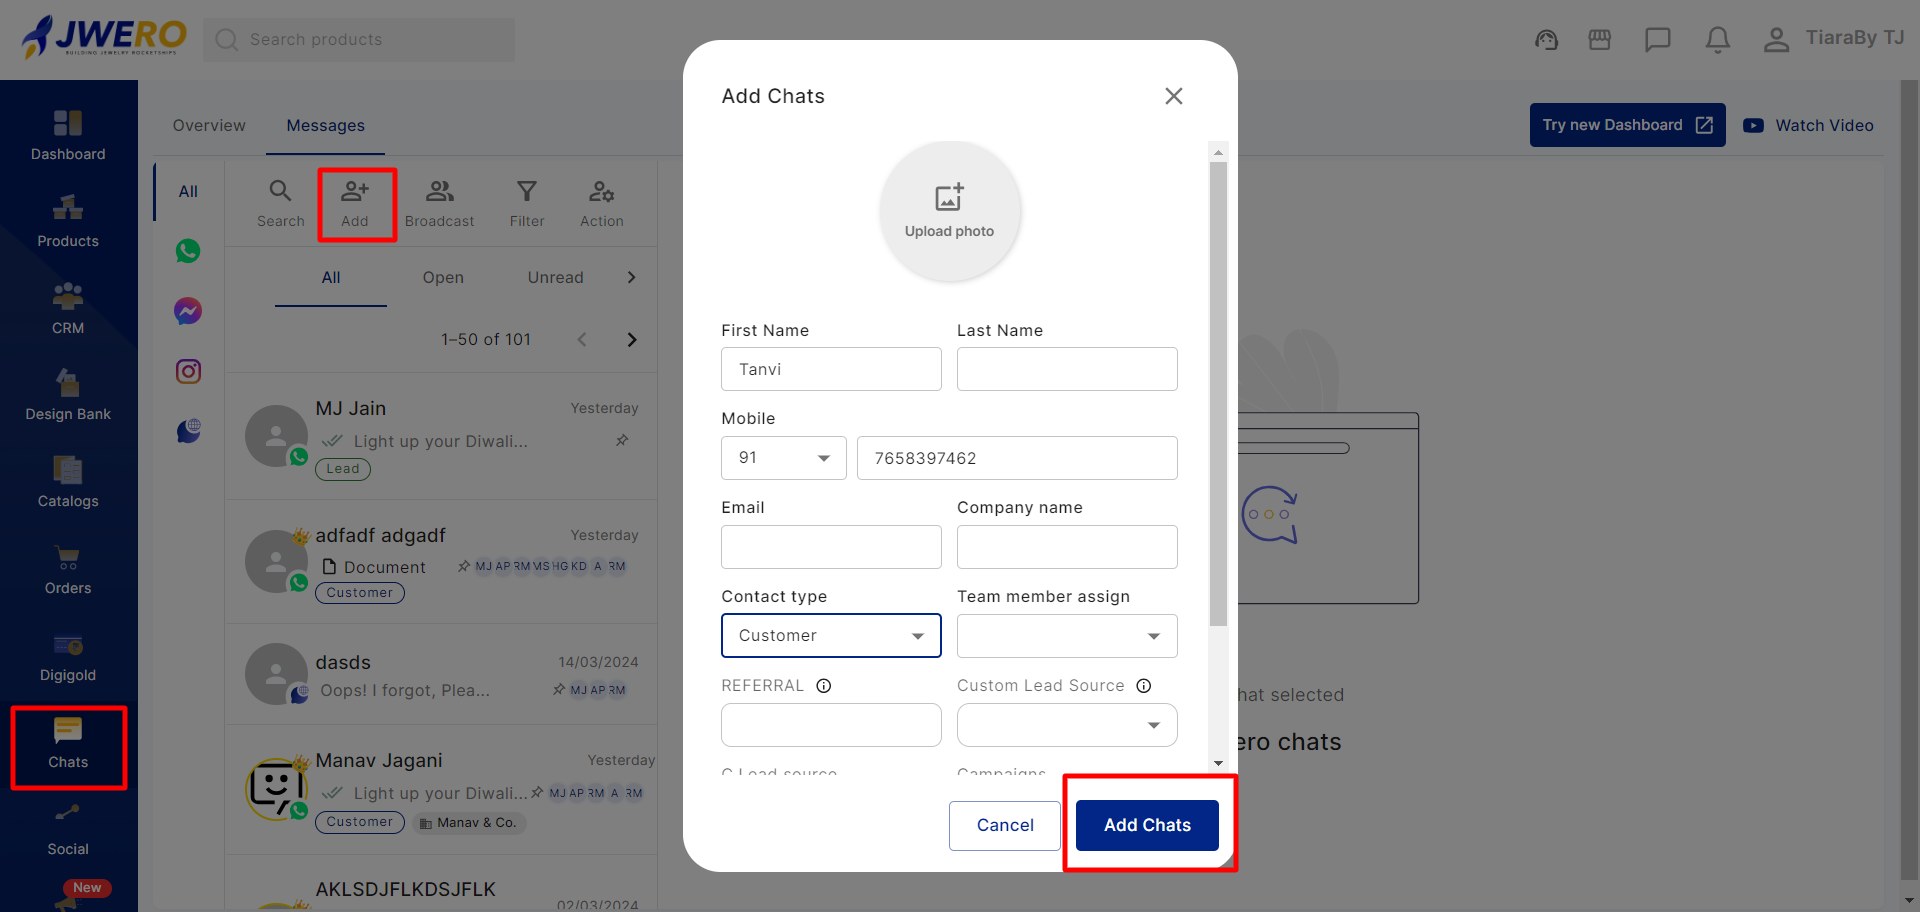The height and width of the screenshot is (912, 1920).
Task: Close the Add Chats dialog
Action: click(1173, 96)
